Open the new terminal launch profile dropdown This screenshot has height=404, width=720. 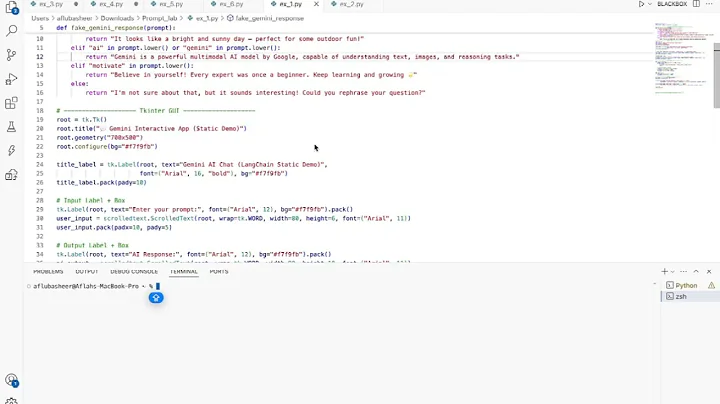(x=673, y=271)
